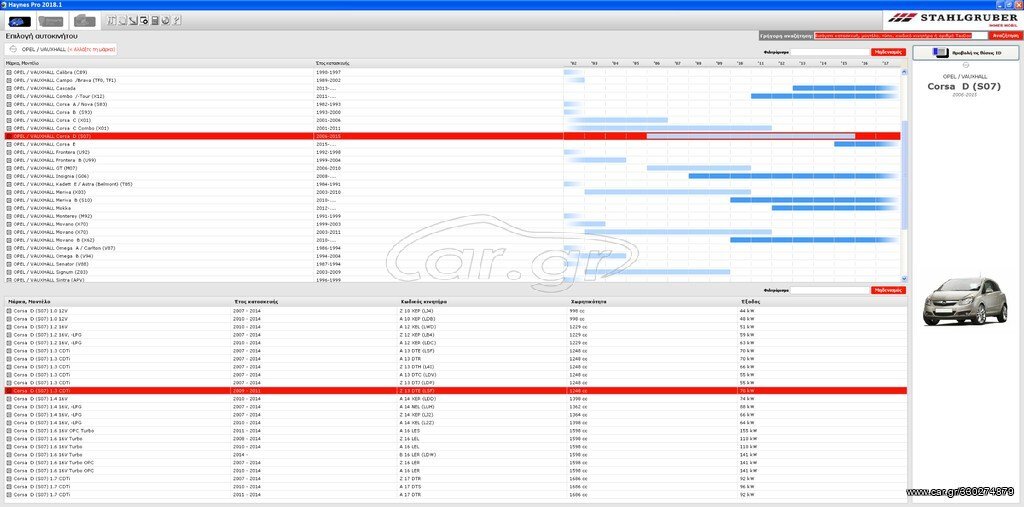The image size is (1024, 507).
Task: Select OPEL / VAUXHALL Meriva B (S10)
Action: pyautogui.click(x=453, y=200)
